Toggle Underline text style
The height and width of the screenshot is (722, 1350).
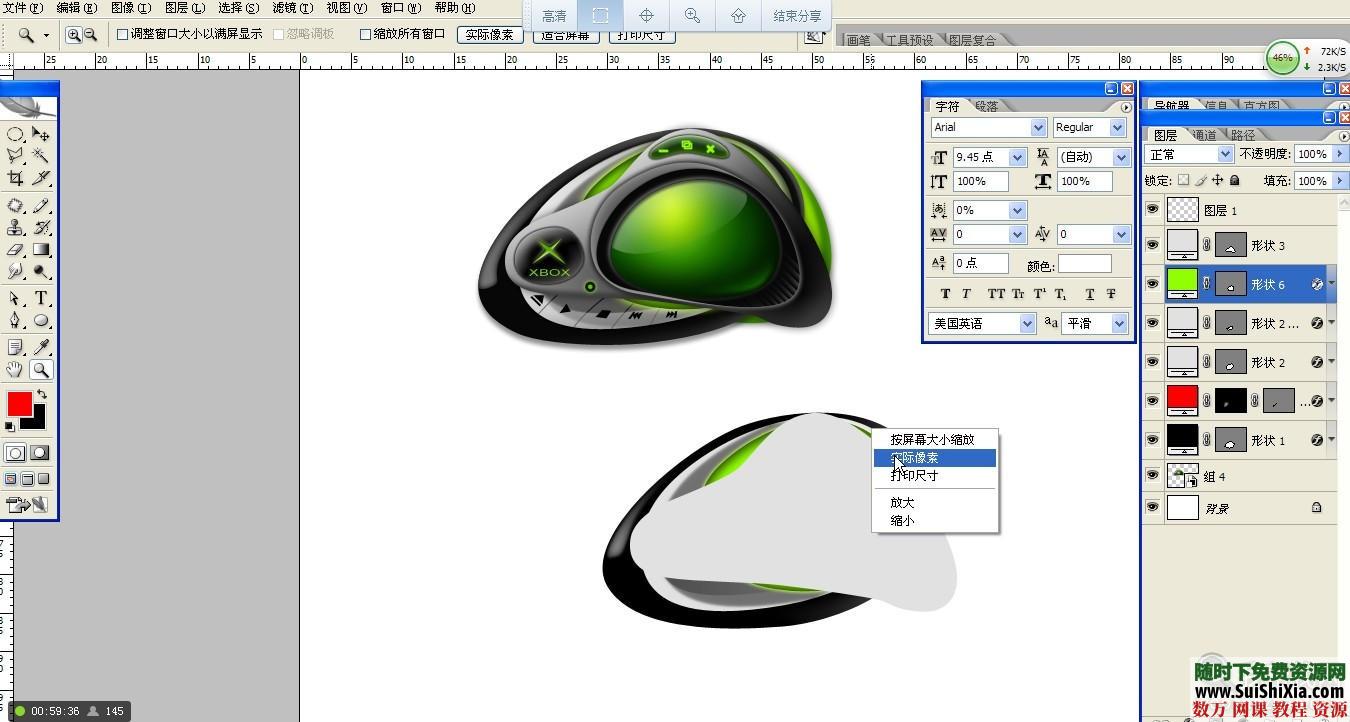click(x=1089, y=294)
